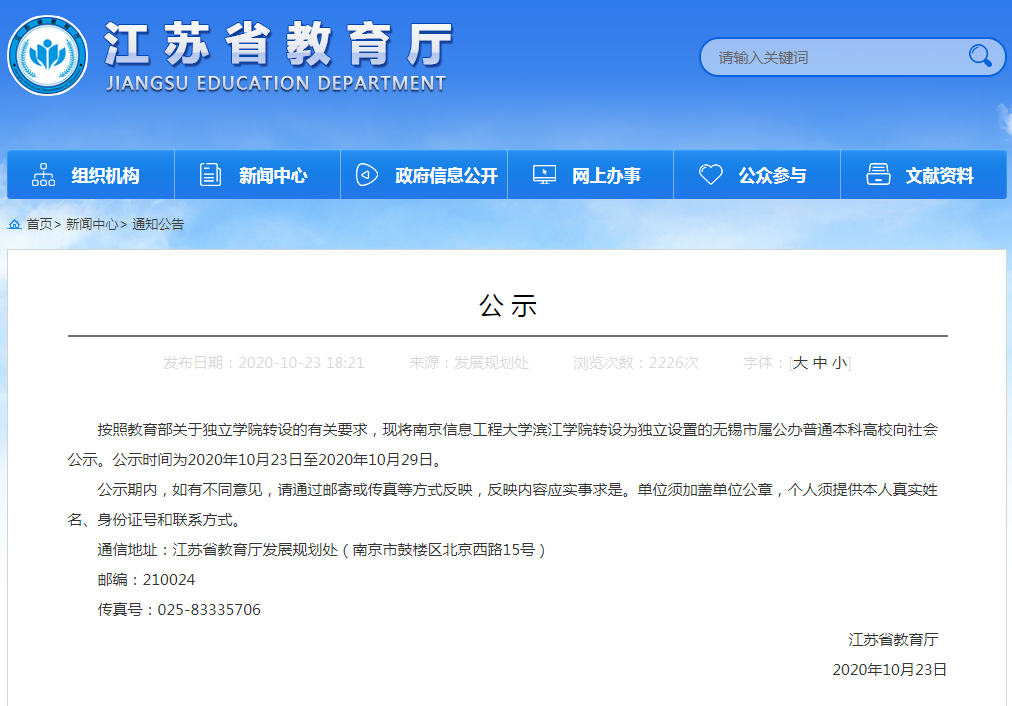Set font size to 小

click(839, 363)
